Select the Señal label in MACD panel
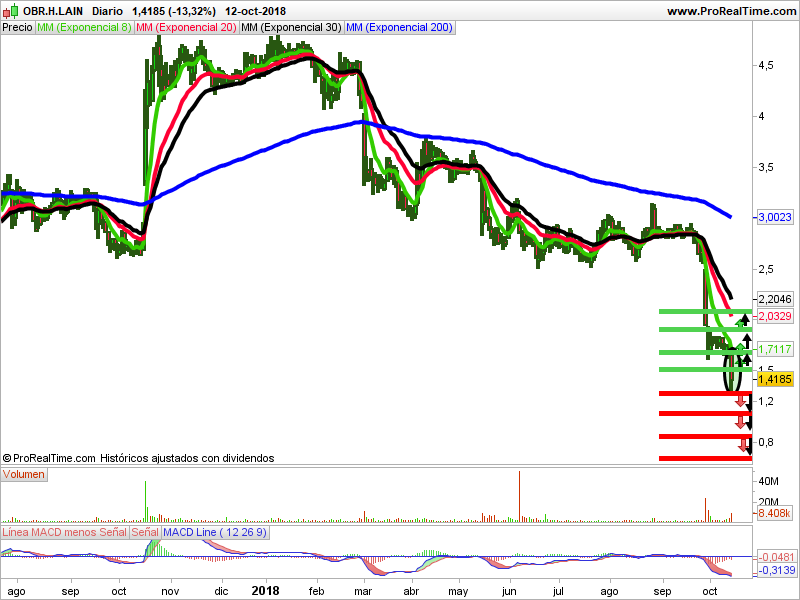The width and height of the screenshot is (800, 600). click(145, 532)
